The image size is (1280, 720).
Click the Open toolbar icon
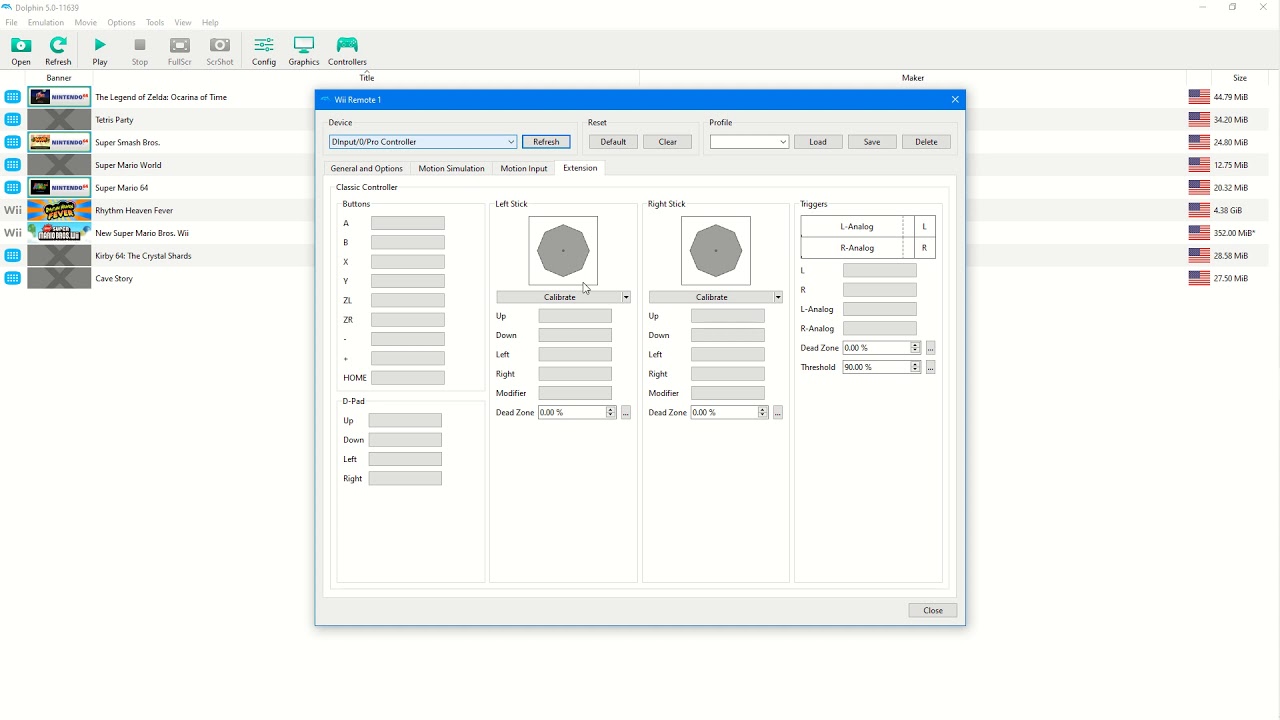(x=21, y=51)
